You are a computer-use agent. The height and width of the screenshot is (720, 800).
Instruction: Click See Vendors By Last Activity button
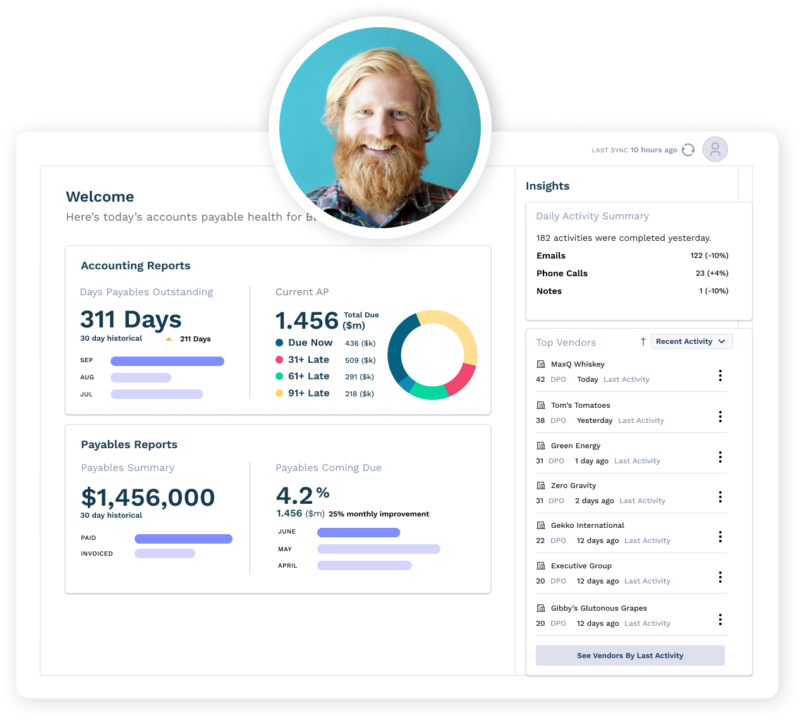630,656
